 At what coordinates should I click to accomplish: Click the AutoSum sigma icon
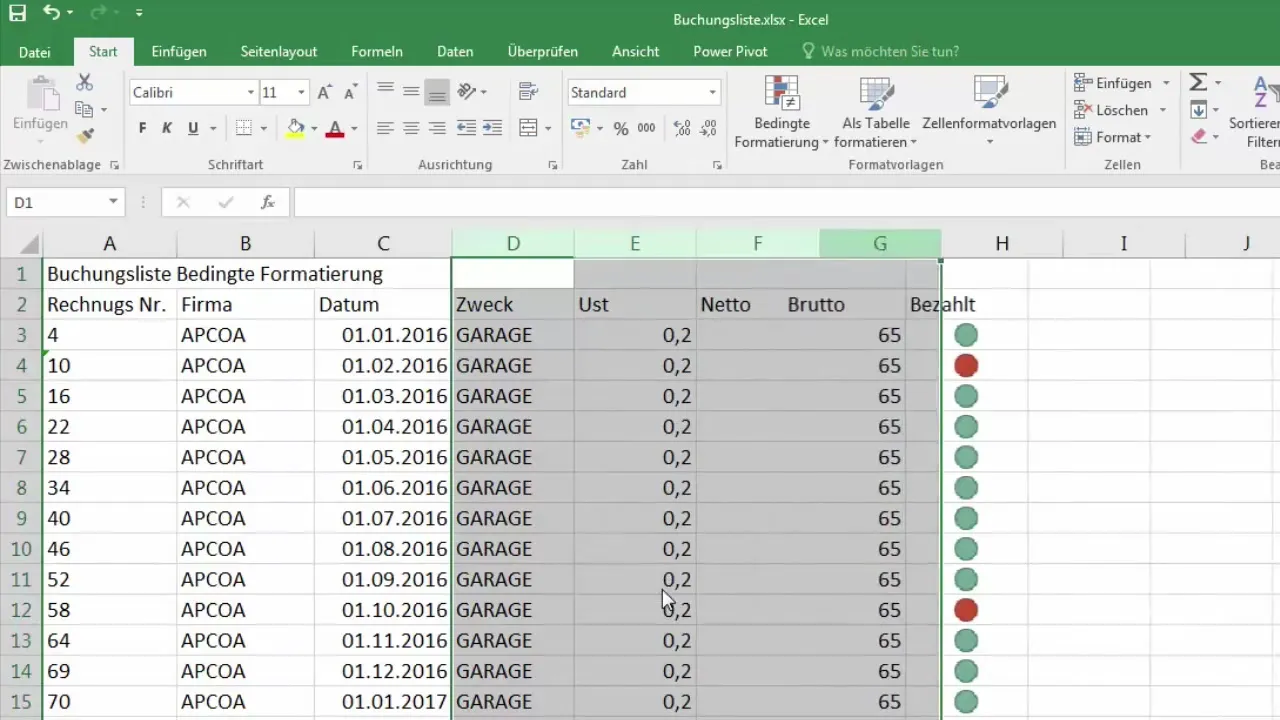click(x=1198, y=83)
